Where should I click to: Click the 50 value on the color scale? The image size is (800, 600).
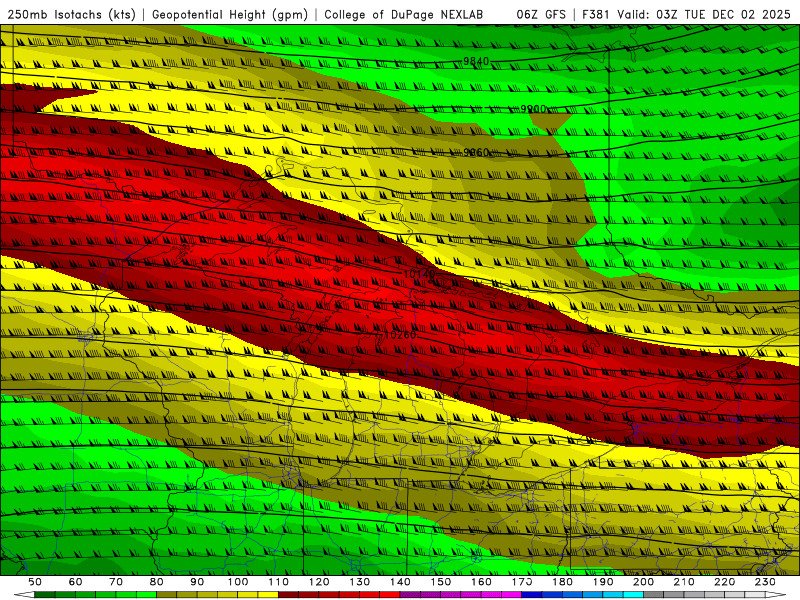tap(35, 582)
